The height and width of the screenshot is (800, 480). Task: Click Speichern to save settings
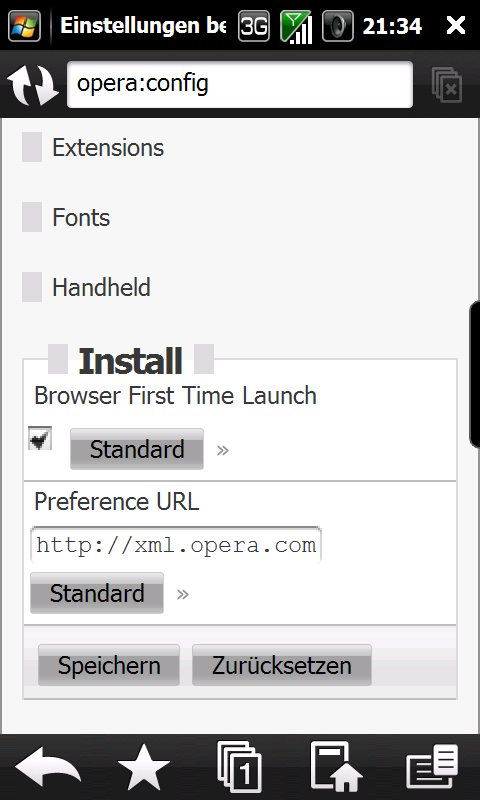coord(109,665)
